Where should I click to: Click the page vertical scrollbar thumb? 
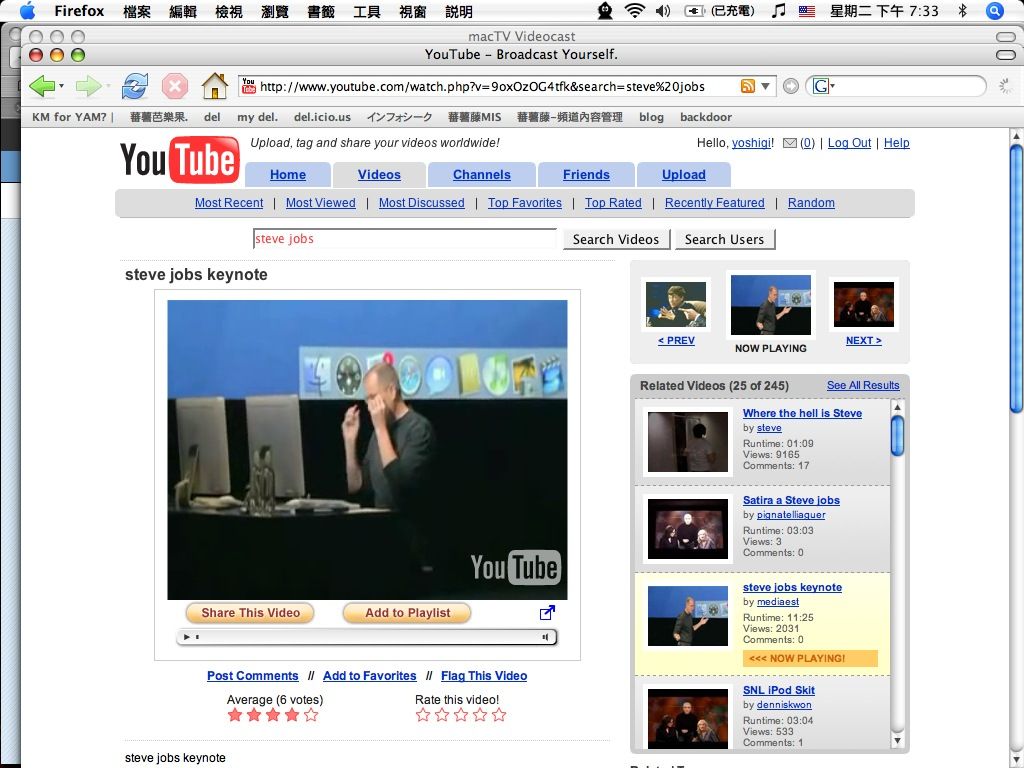tap(1016, 279)
